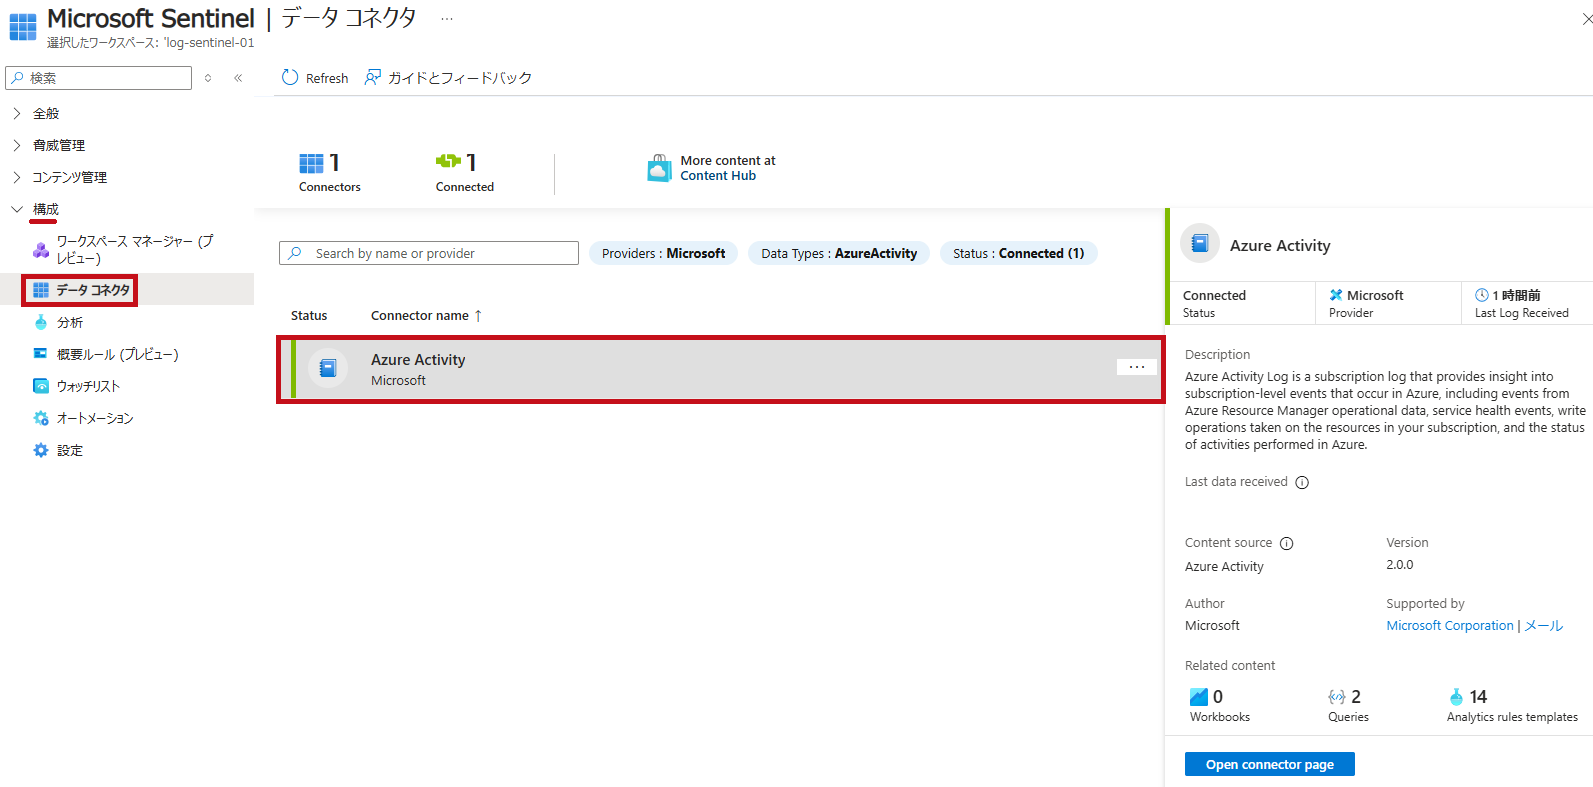Click the Microsoft Sentinel logo icon
The width and height of the screenshot is (1593, 787).
pos(22,27)
